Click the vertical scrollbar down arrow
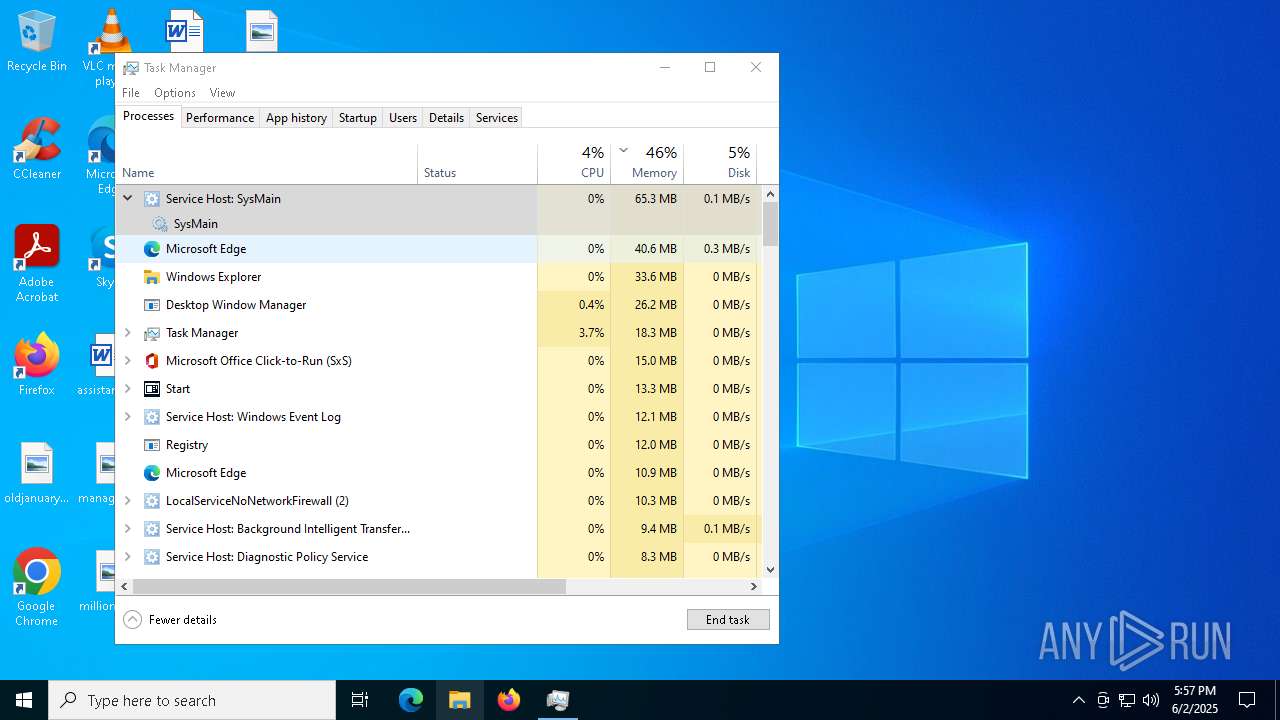The height and width of the screenshot is (720, 1280). click(x=770, y=570)
